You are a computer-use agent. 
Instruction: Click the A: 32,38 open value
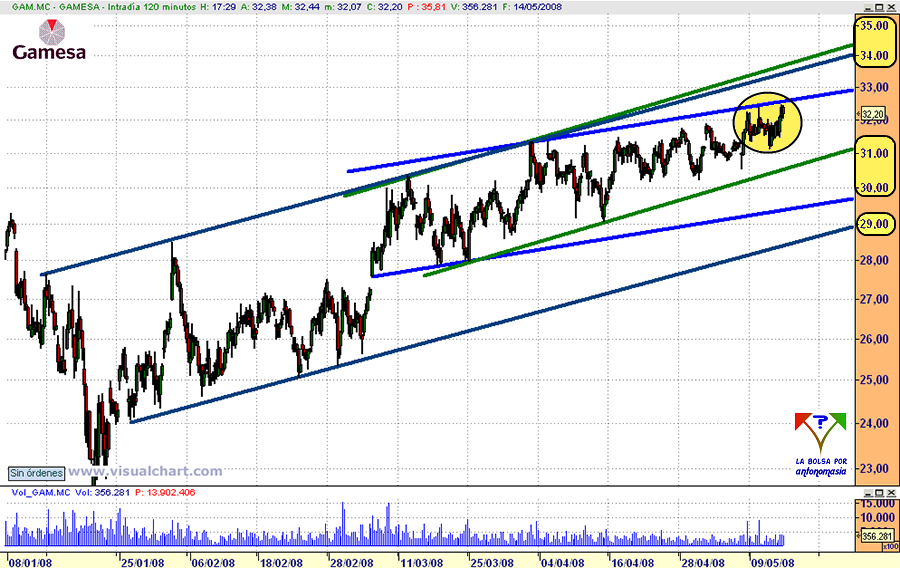tap(258, 7)
